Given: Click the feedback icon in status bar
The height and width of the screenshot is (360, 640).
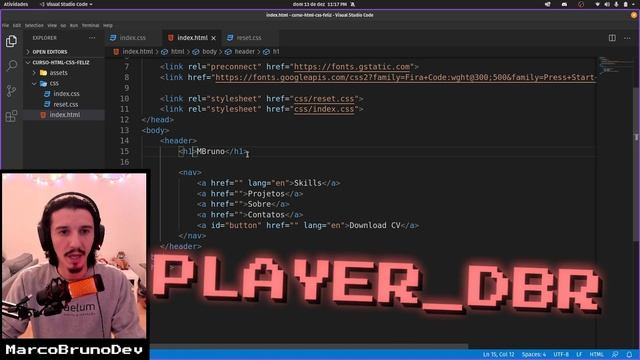Looking at the screenshot, I should (615, 354).
